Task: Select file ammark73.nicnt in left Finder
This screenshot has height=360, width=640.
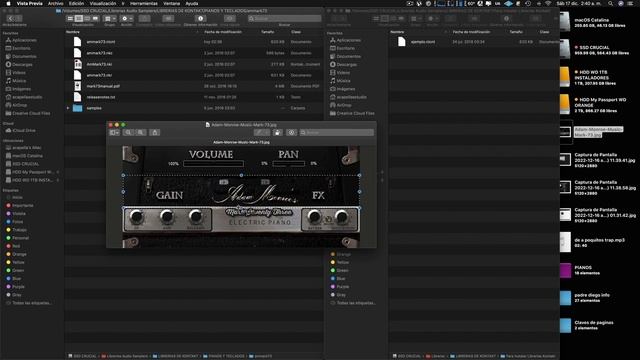Action: click(x=100, y=42)
